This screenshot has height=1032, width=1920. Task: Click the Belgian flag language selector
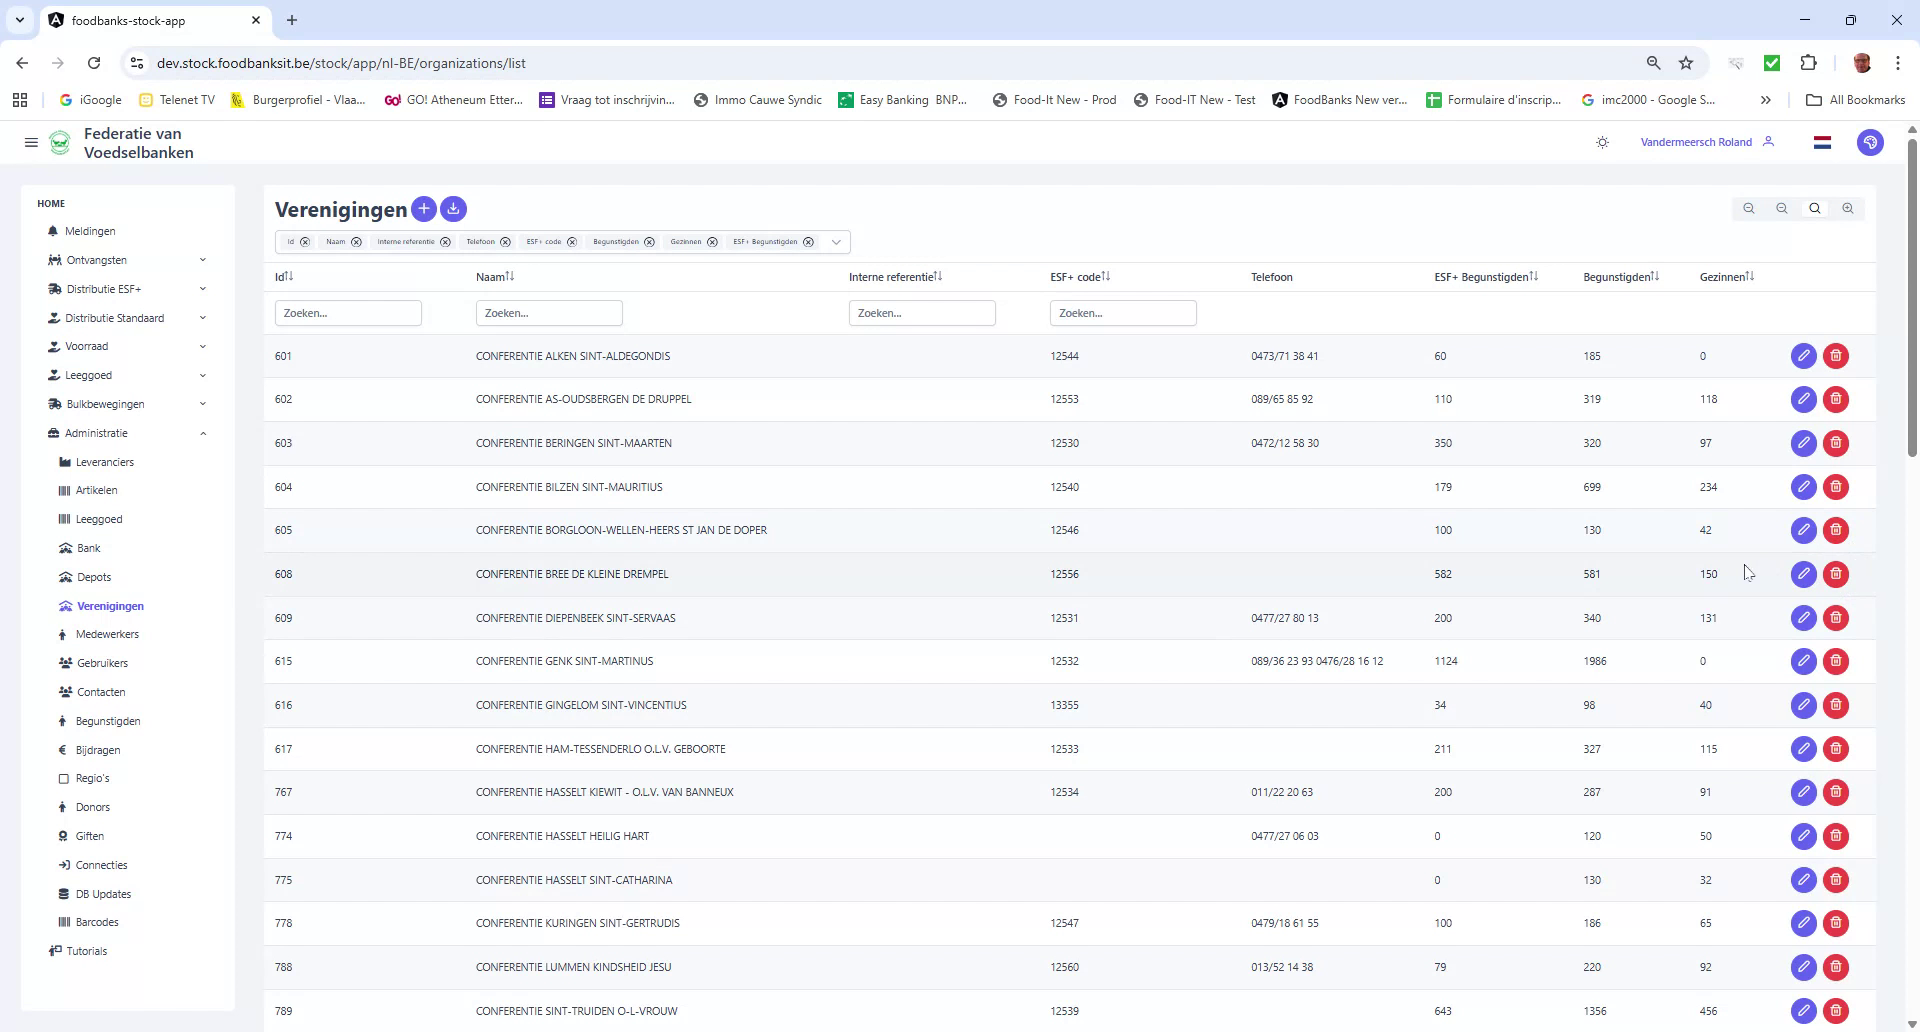[x=1822, y=142]
